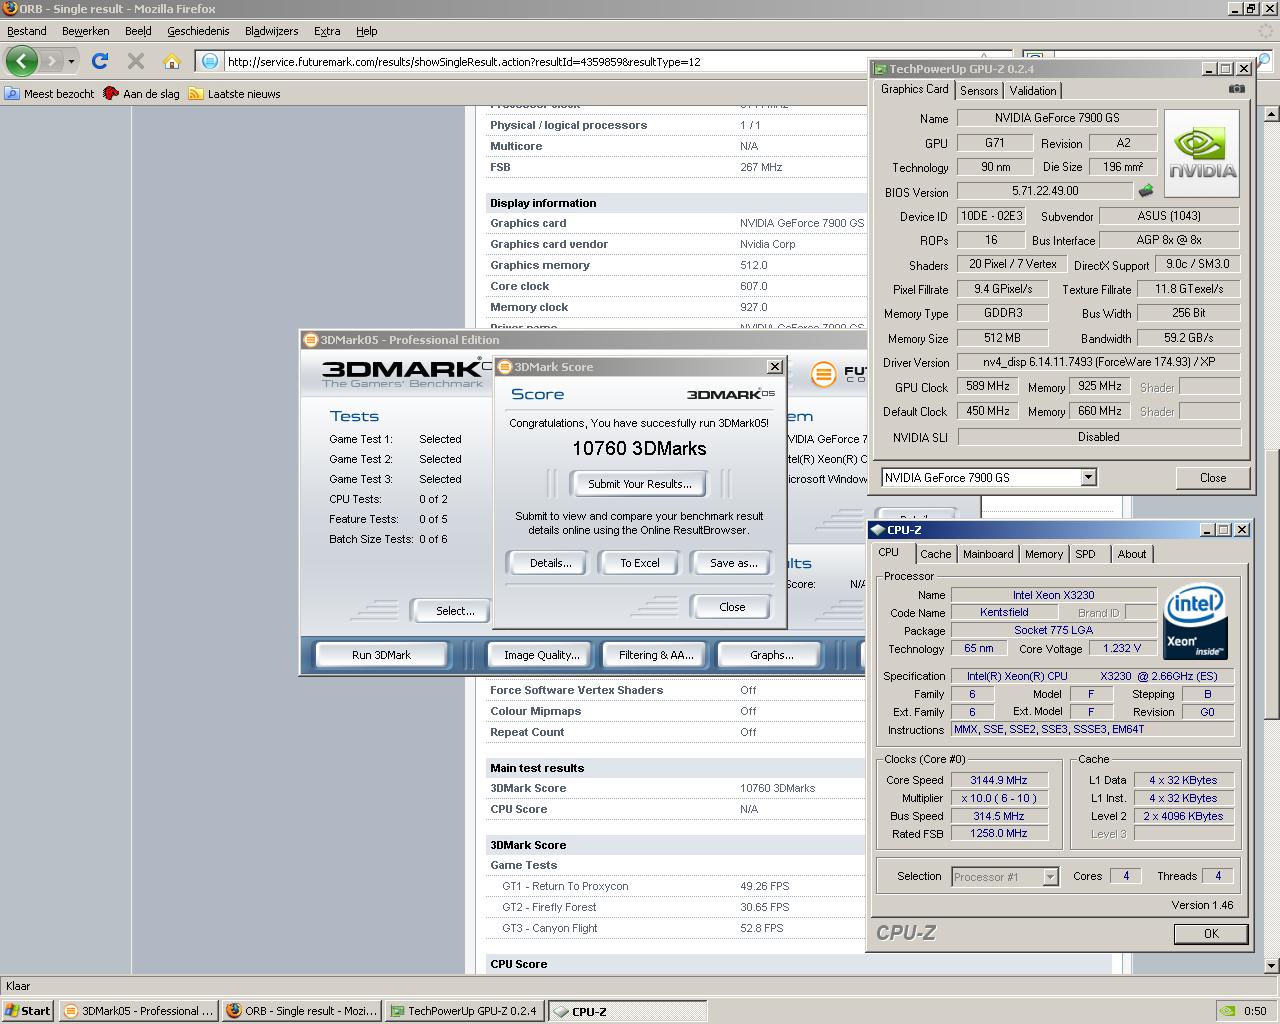Viewport: 1280px width, 1024px height.
Task: Switch to Validation tab in GPU-Z
Action: point(1033,90)
